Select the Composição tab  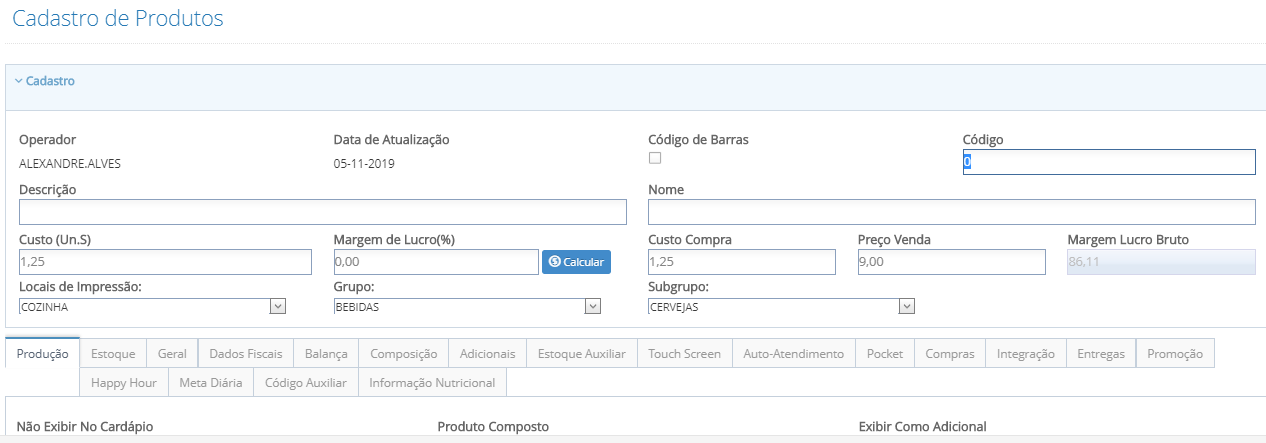pos(404,354)
